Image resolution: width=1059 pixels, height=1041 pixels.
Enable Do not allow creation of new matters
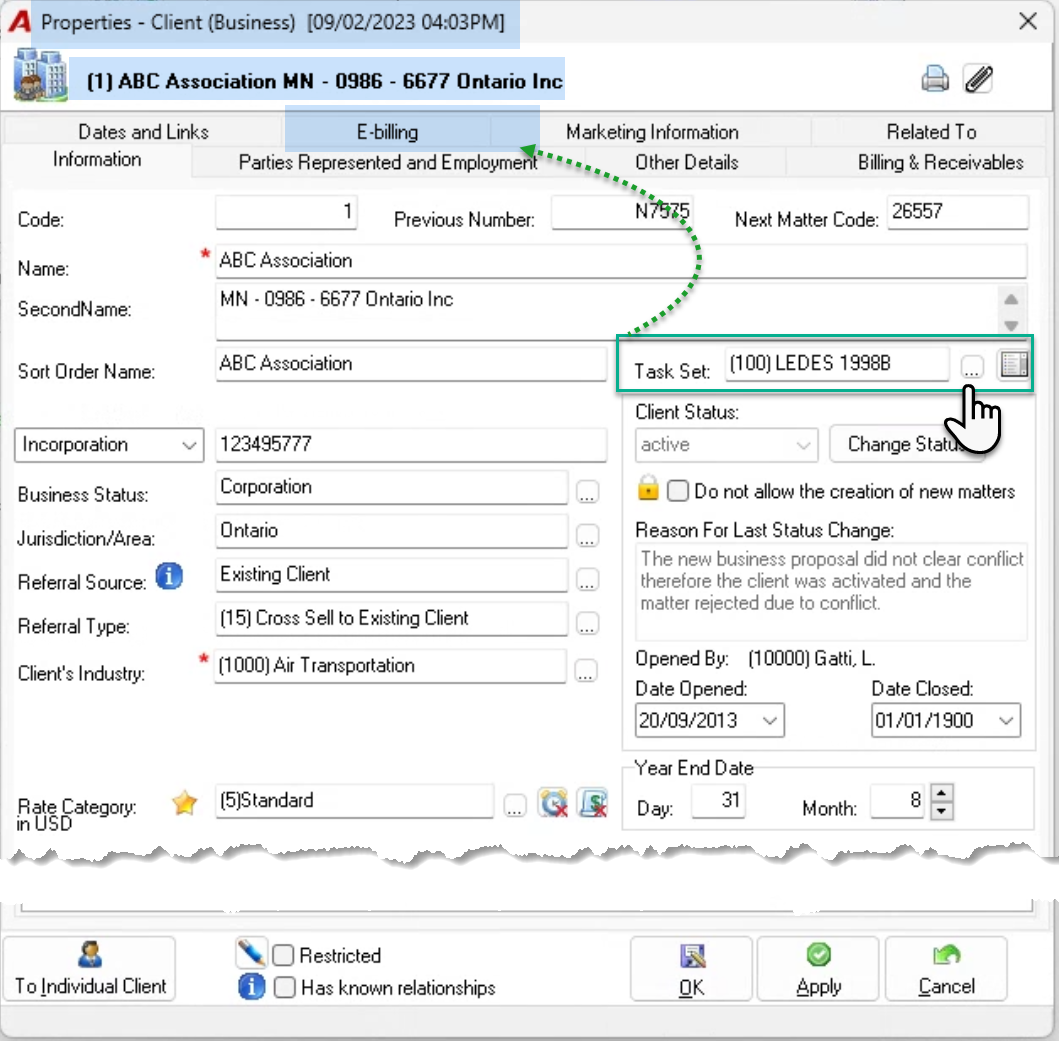677,491
